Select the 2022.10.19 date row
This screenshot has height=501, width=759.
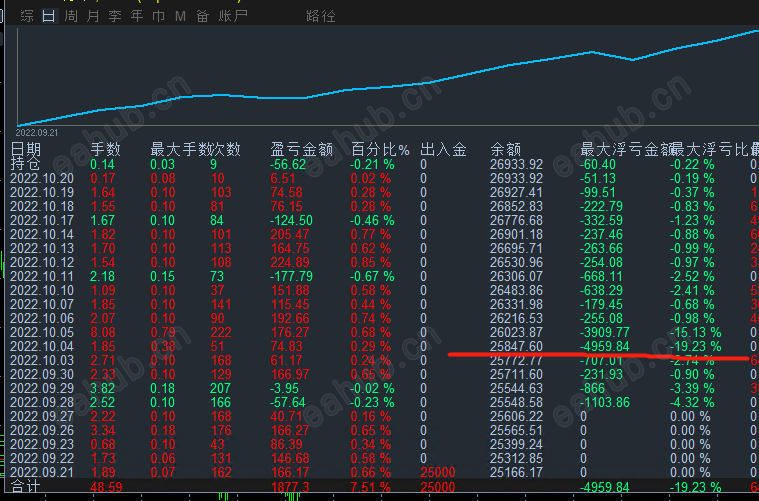tap(42, 192)
